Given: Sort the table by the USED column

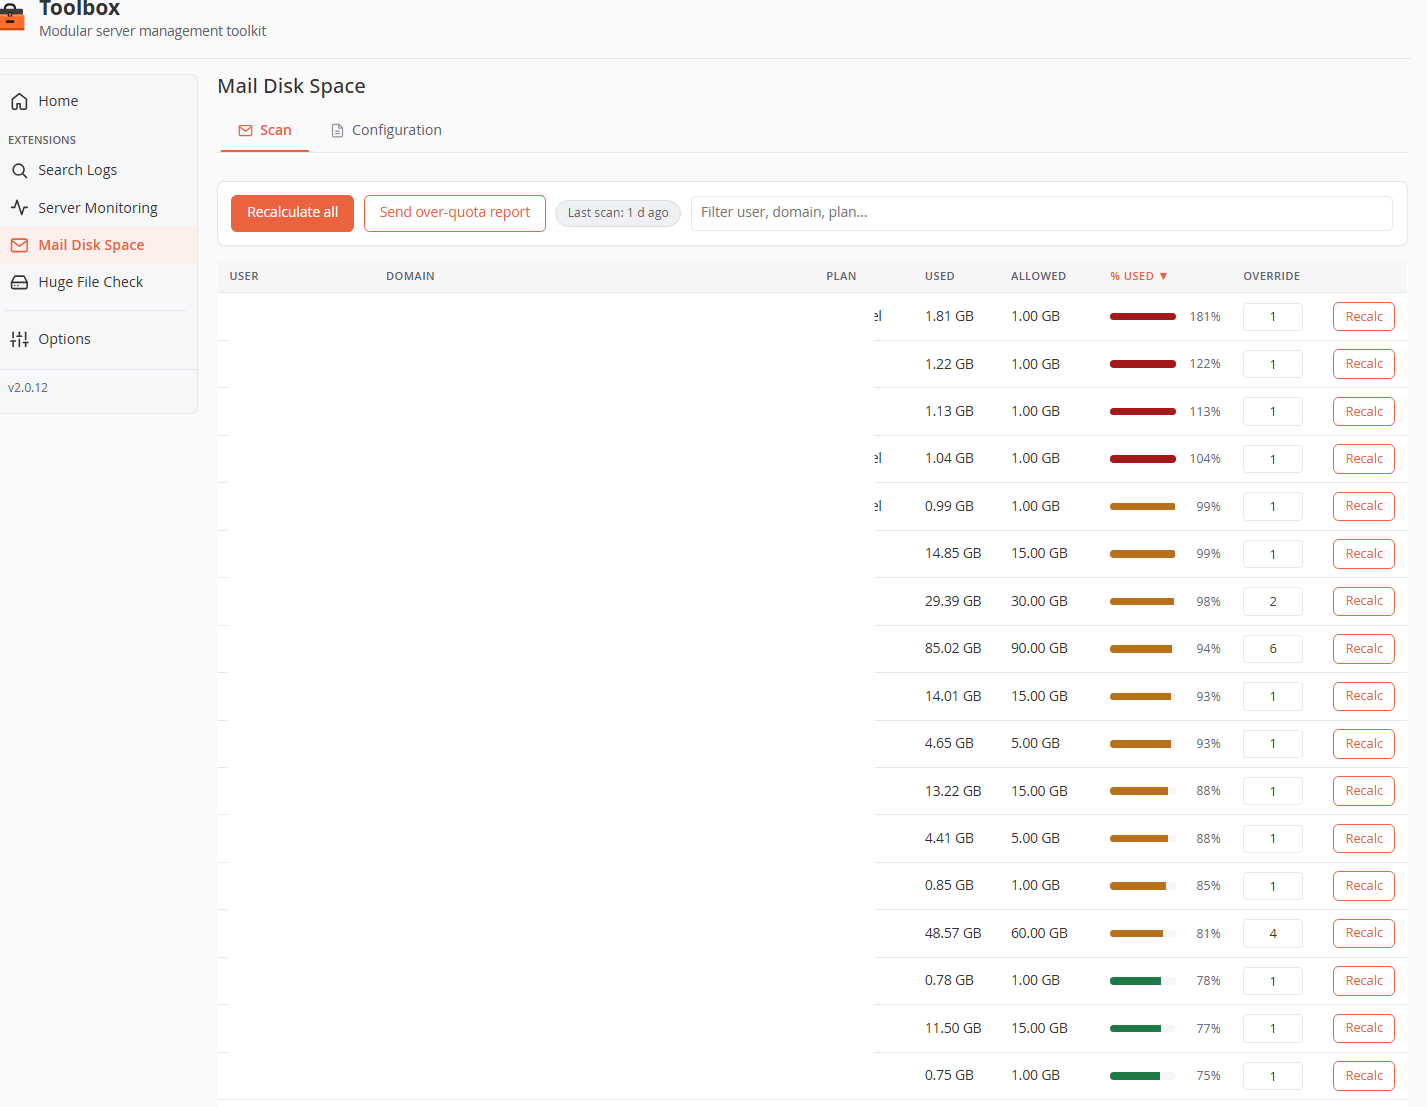Looking at the screenshot, I should coord(939,276).
